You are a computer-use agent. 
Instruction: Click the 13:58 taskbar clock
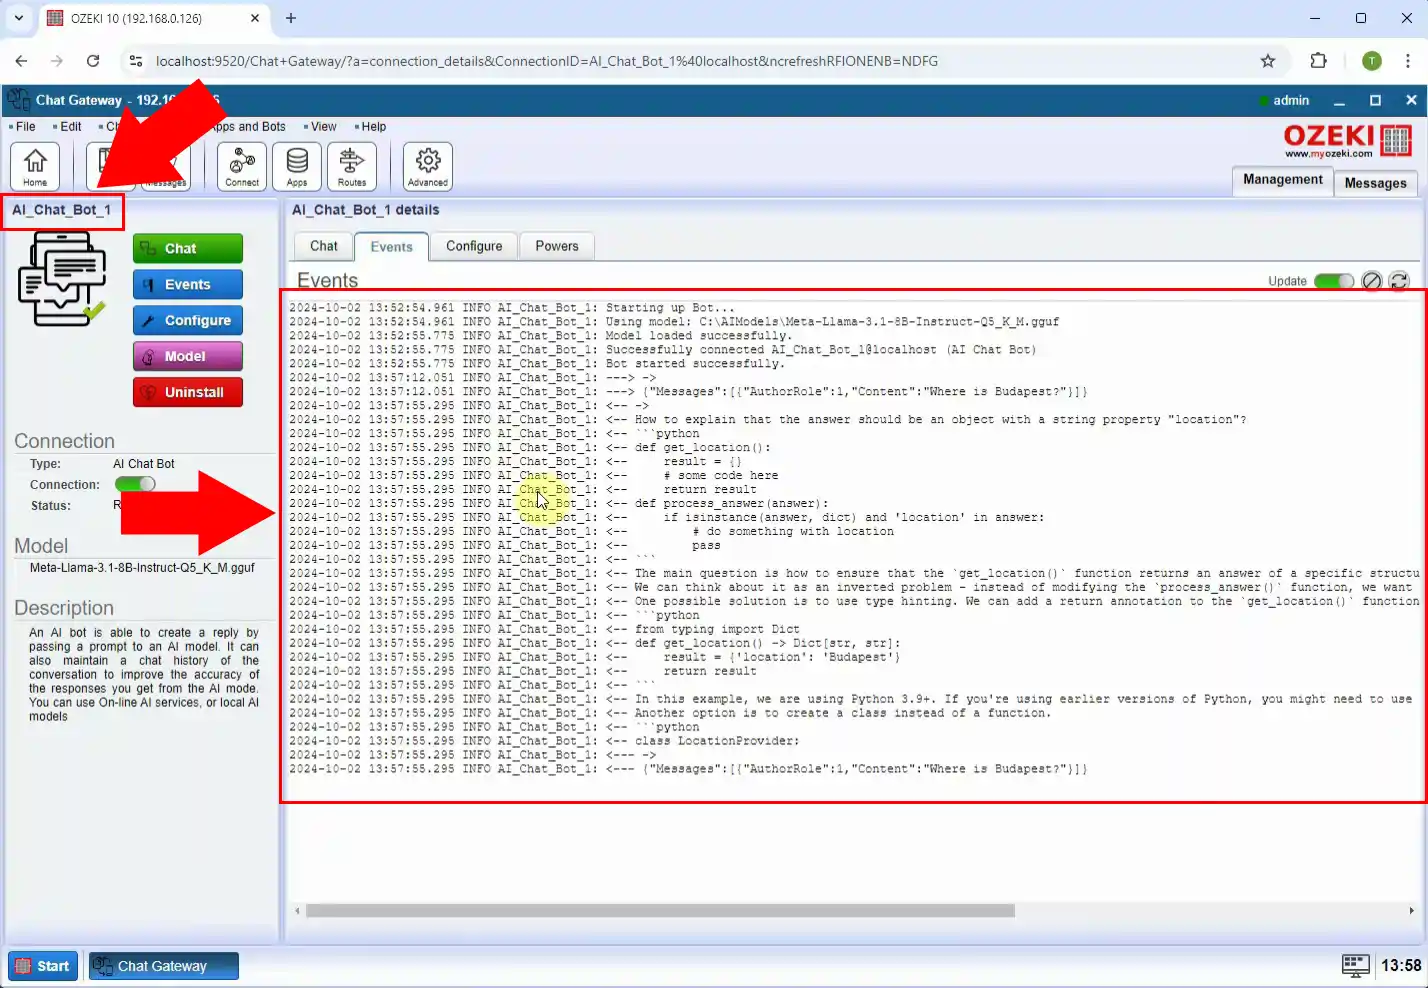tap(1400, 965)
